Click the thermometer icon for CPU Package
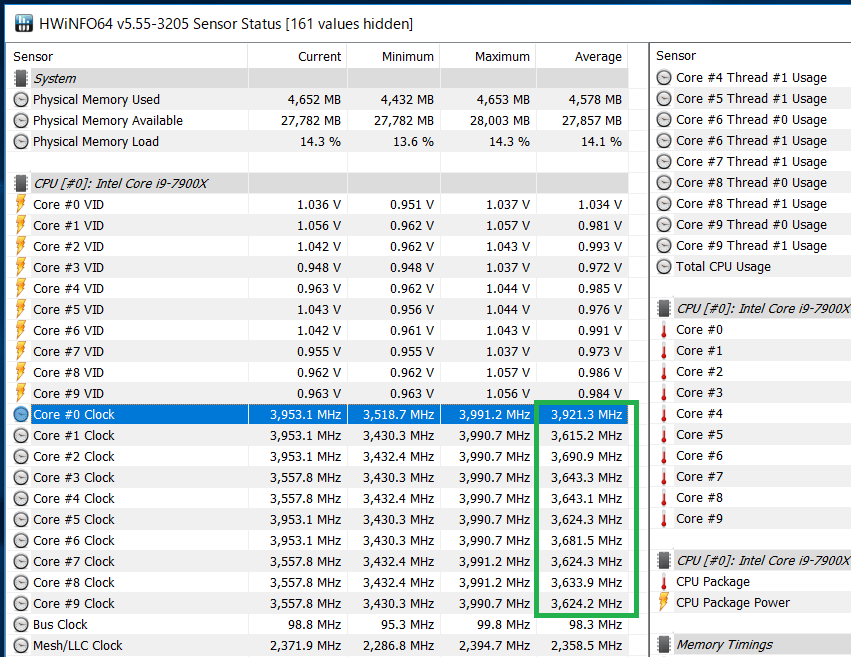 [664, 582]
